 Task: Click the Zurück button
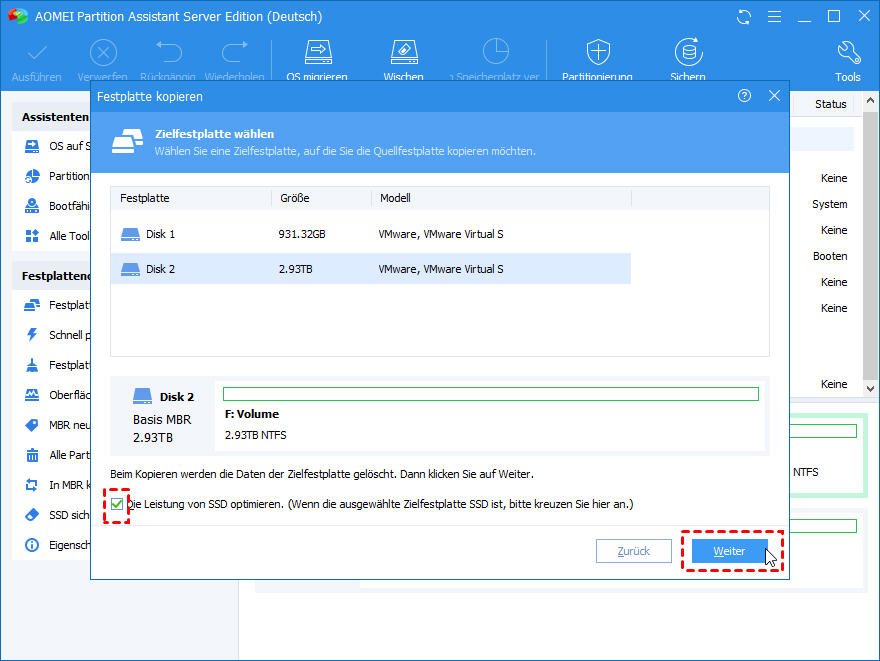(x=634, y=551)
